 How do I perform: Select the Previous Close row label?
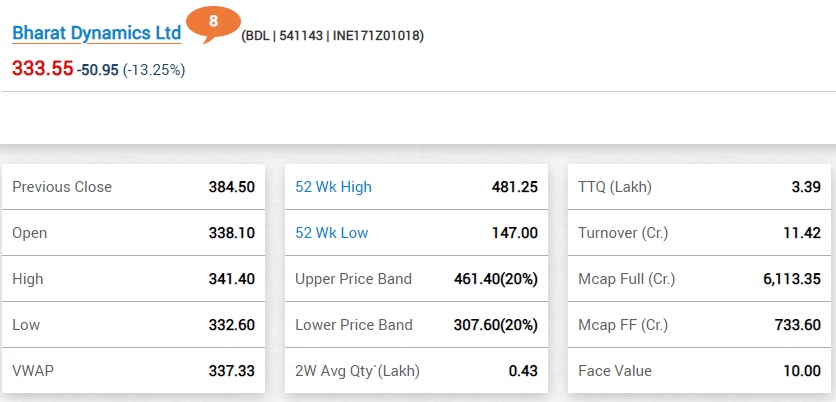pos(62,187)
